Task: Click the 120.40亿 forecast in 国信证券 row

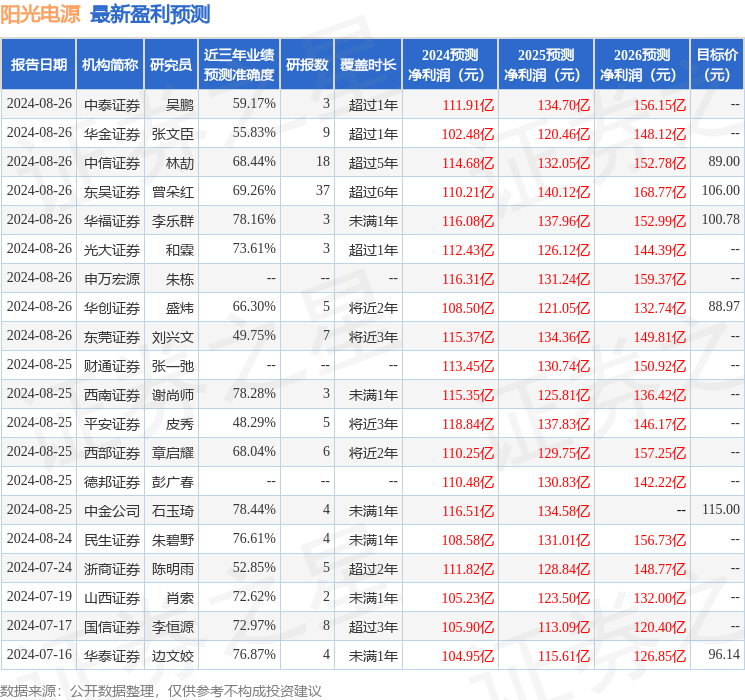Action: point(659,626)
